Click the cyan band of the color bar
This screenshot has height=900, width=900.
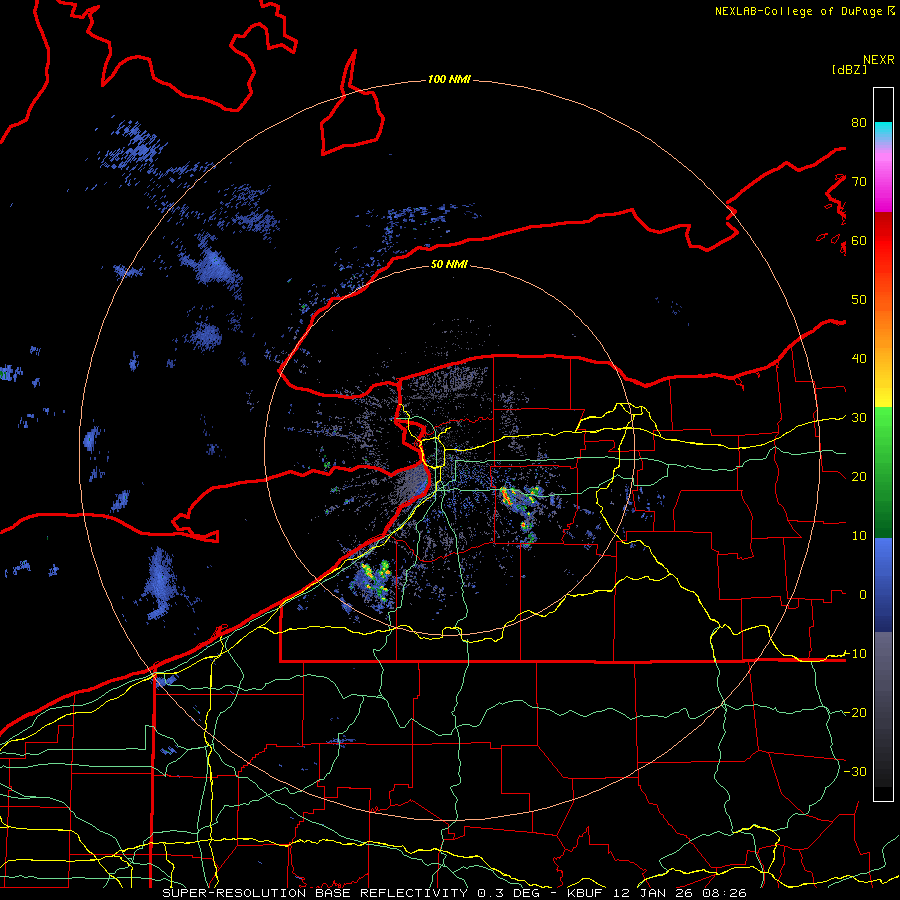tap(883, 130)
